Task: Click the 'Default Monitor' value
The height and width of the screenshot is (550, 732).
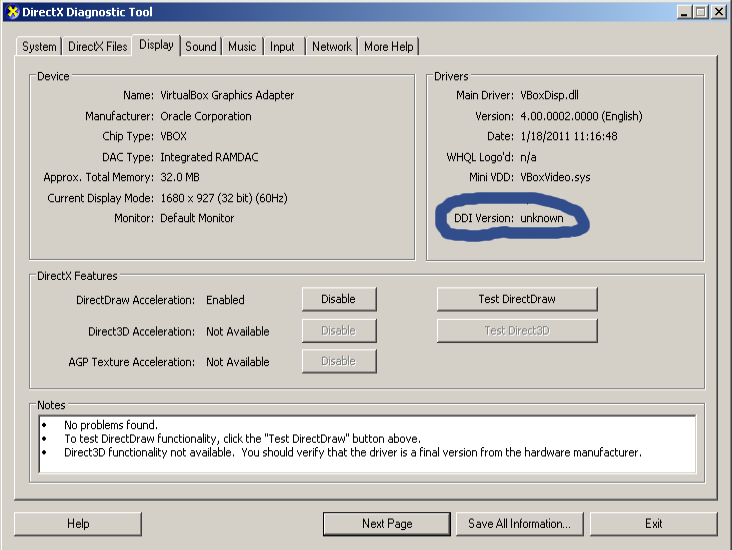Action: click(x=197, y=218)
